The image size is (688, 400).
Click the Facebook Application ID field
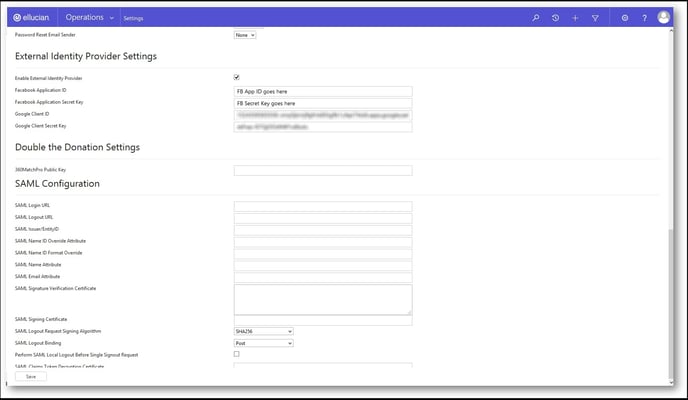323,91
